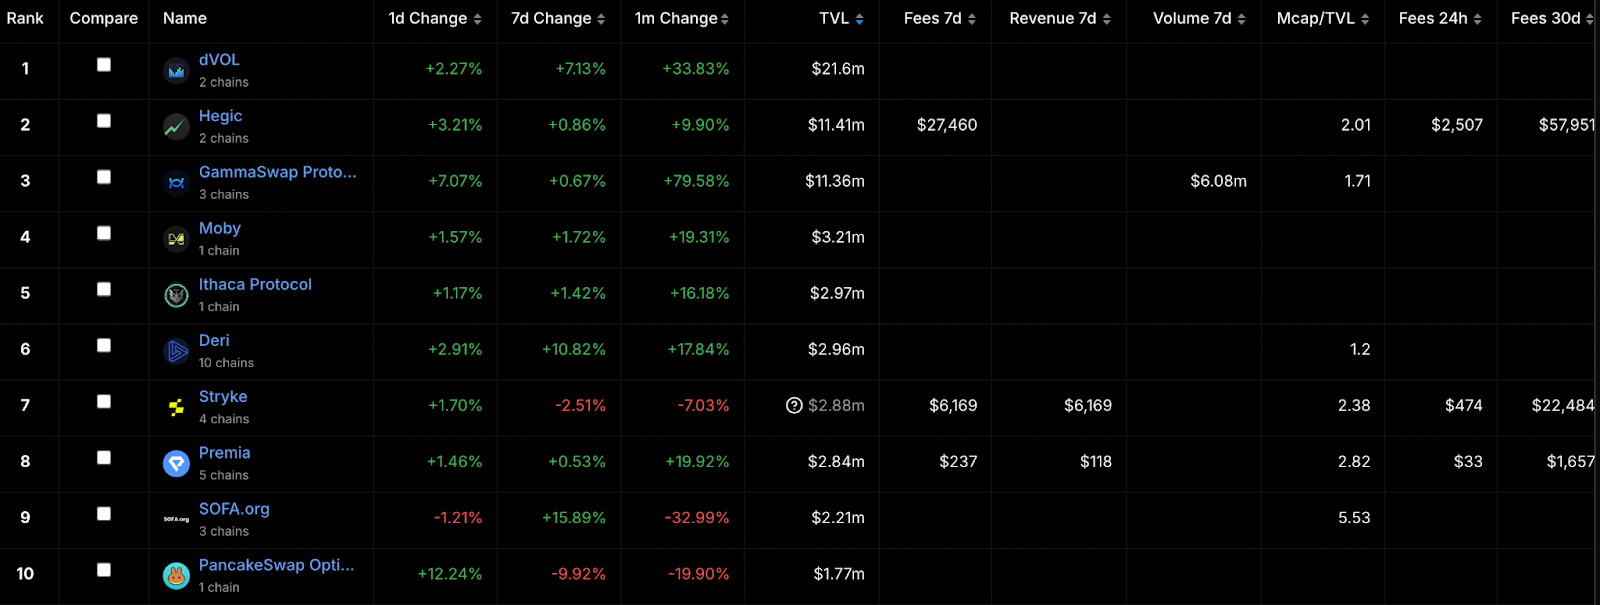Viewport: 1600px width, 605px height.
Task: Click the Deri triangular logo icon
Action: (176, 351)
